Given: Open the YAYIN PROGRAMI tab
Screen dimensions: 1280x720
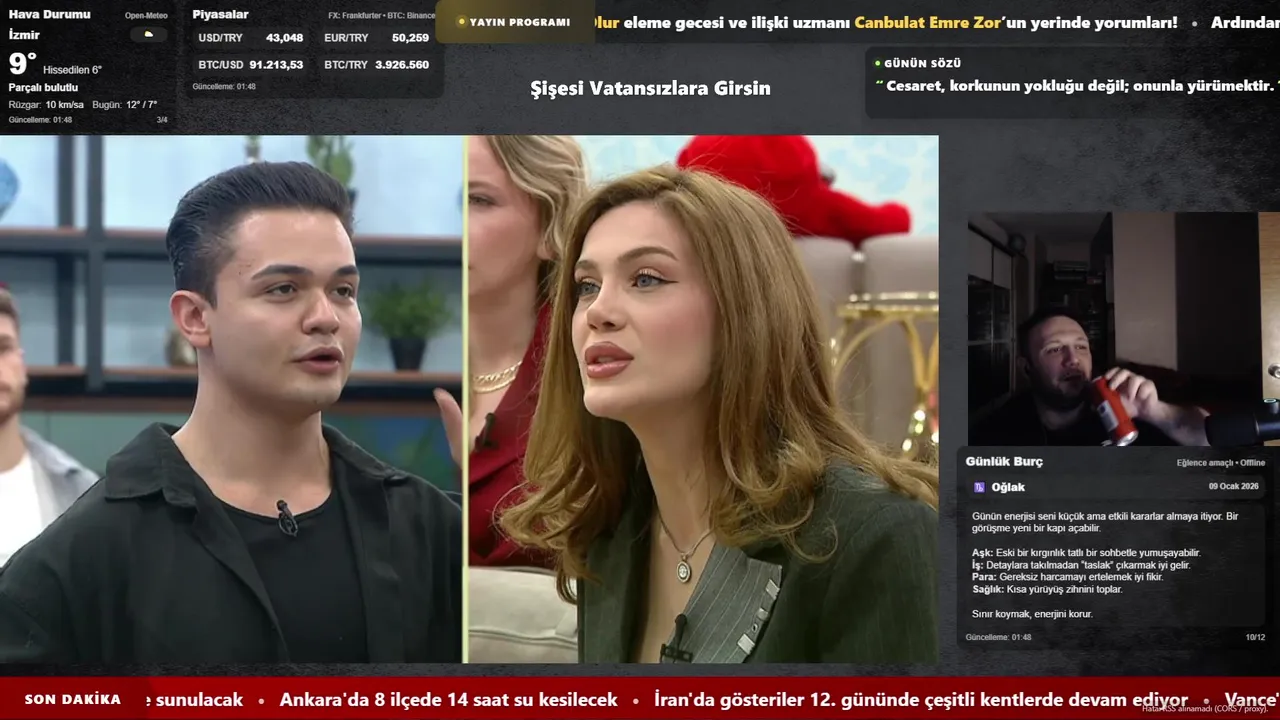Looking at the screenshot, I should (513, 22).
